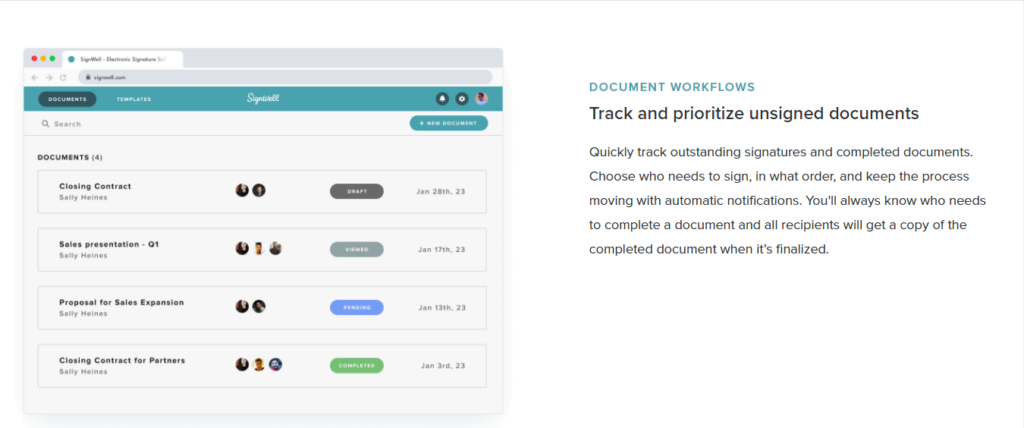This screenshot has width=1024, height=428.
Task: Select the SignWell browser tab
Action: tap(122, 59)
